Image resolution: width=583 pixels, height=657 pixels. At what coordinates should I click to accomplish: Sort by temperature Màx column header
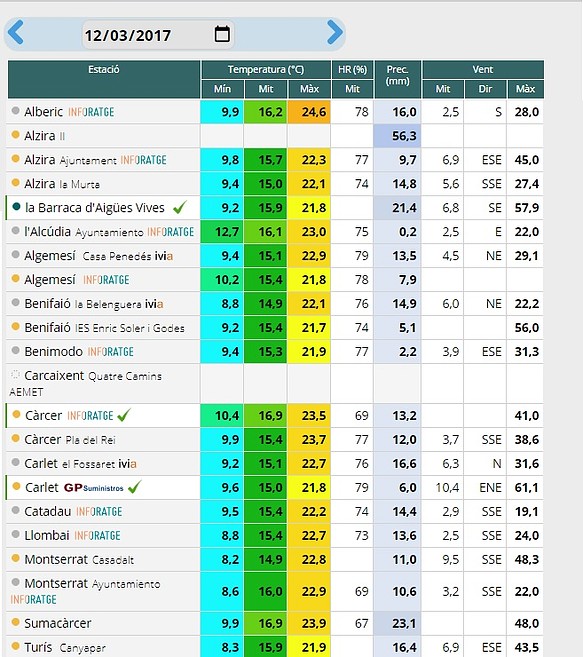click(309, 89)
